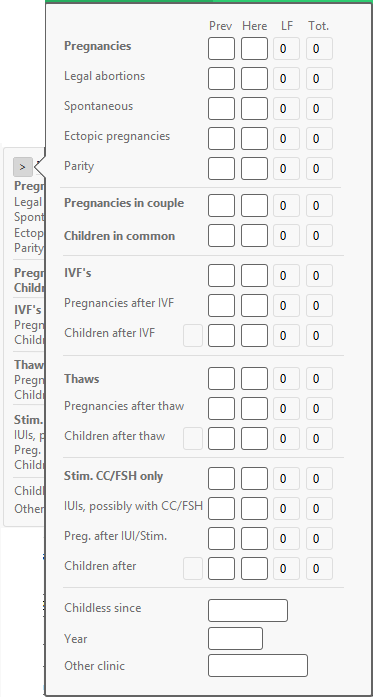Click the Prev field for Thaws
Viewport: 373px width, 697px height.
point(221,379)
